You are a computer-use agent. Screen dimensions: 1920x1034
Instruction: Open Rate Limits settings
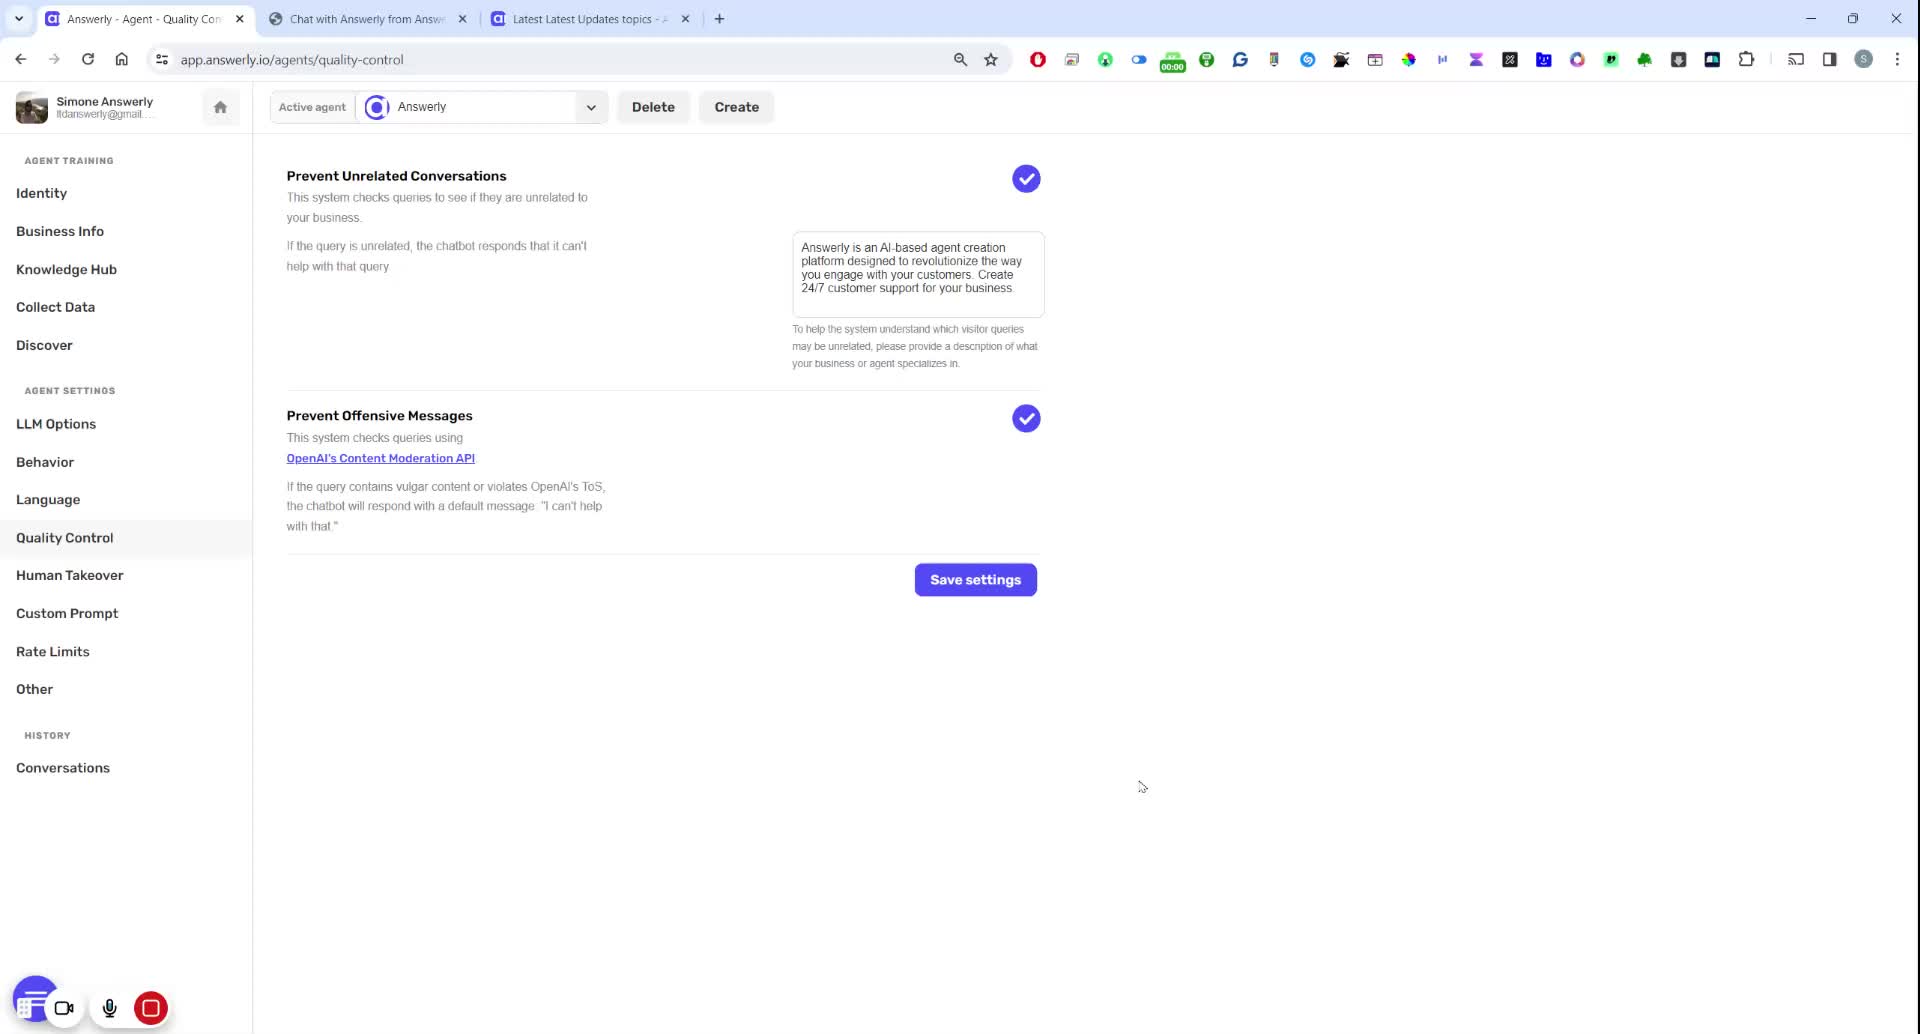[x=52, y=651]
